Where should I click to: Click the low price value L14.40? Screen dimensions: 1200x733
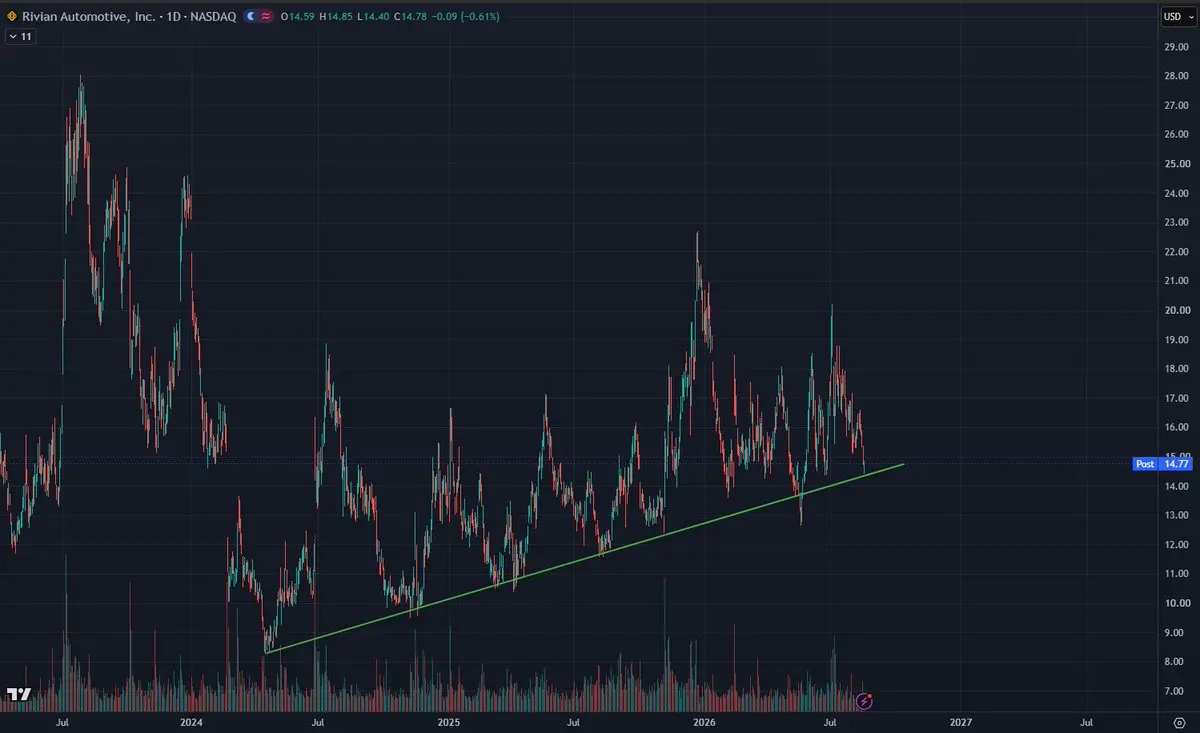(374, 17)
